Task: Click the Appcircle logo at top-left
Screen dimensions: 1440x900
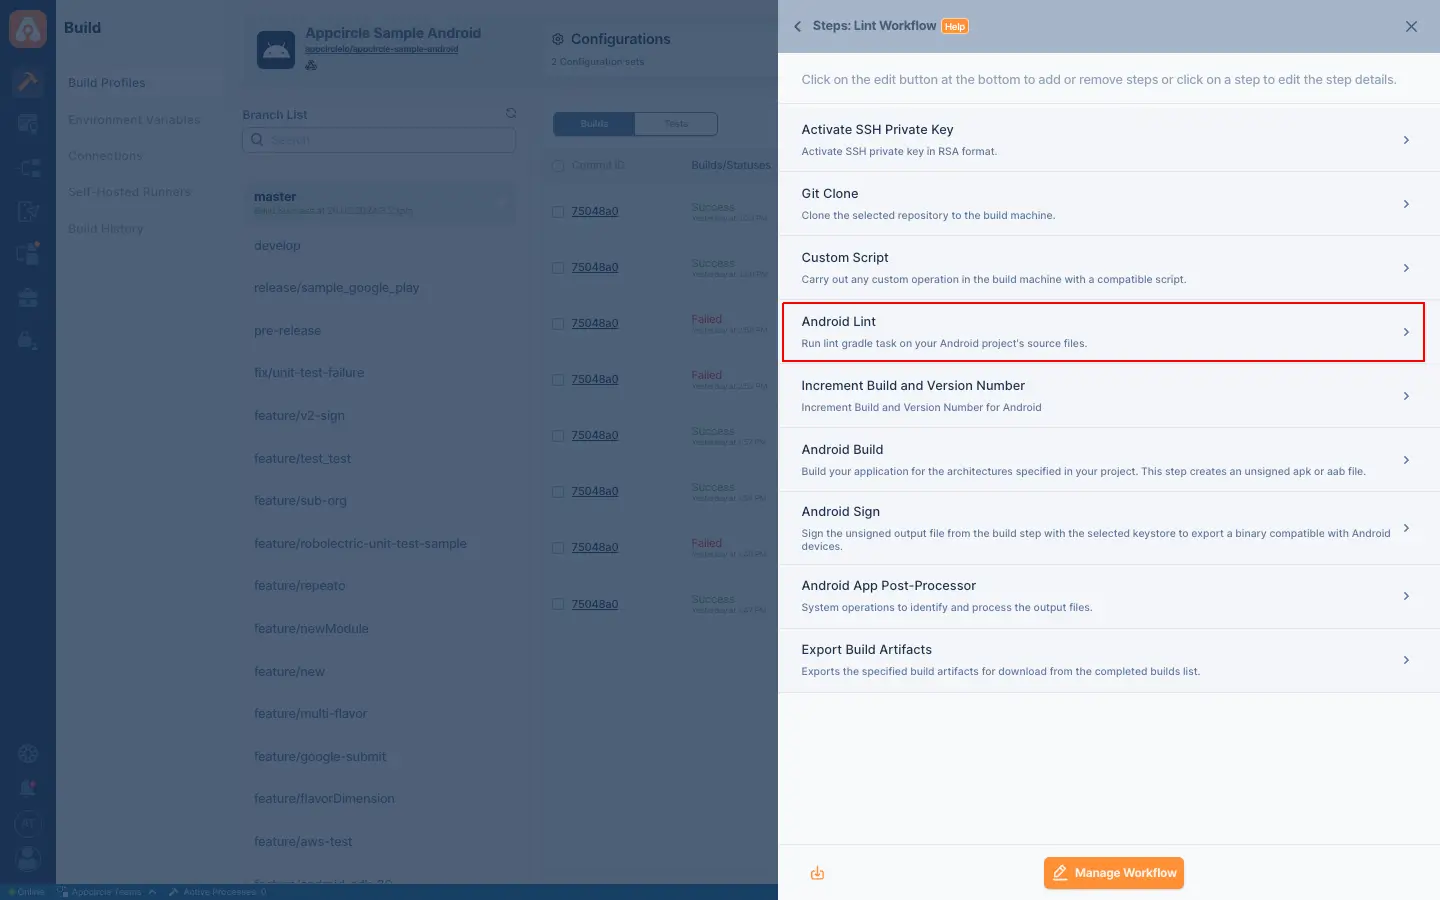Action: coord(28,28)
